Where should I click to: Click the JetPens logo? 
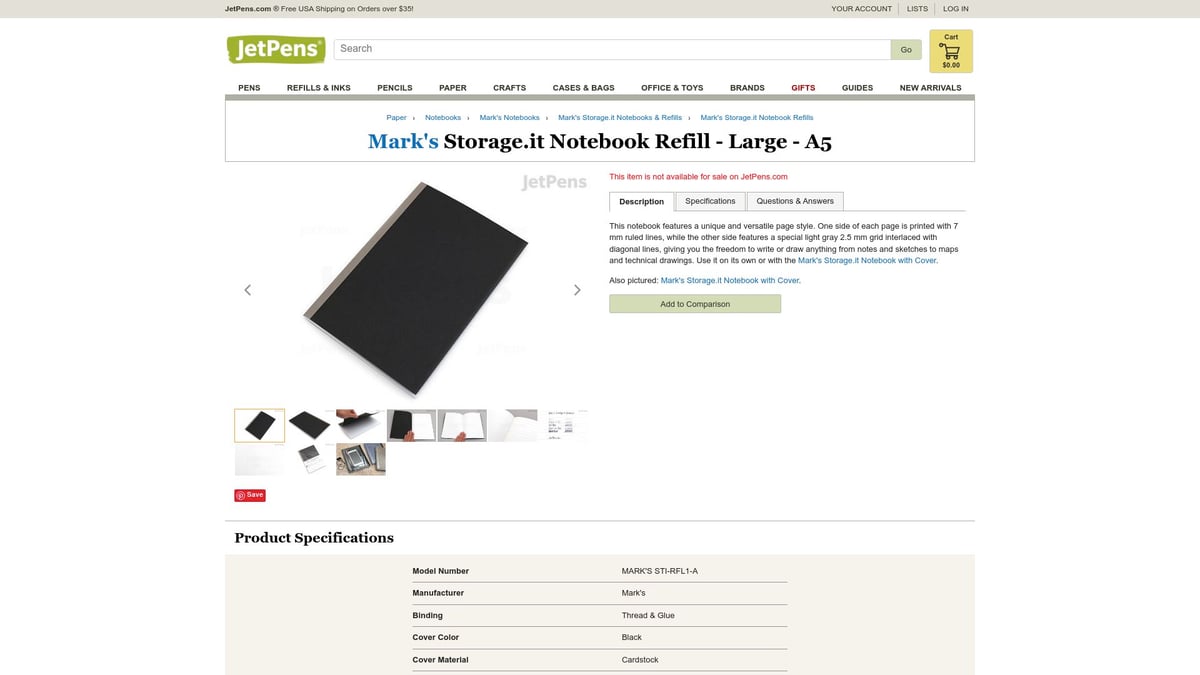[x=276, y=49]
